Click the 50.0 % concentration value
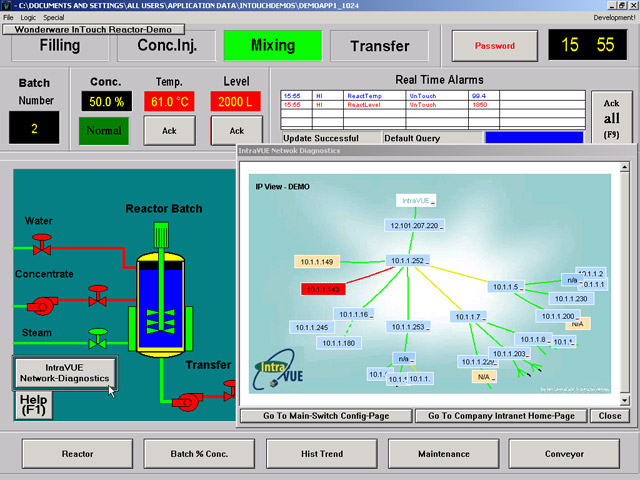This screenshot has width=640, height=480. pos(107,101)
